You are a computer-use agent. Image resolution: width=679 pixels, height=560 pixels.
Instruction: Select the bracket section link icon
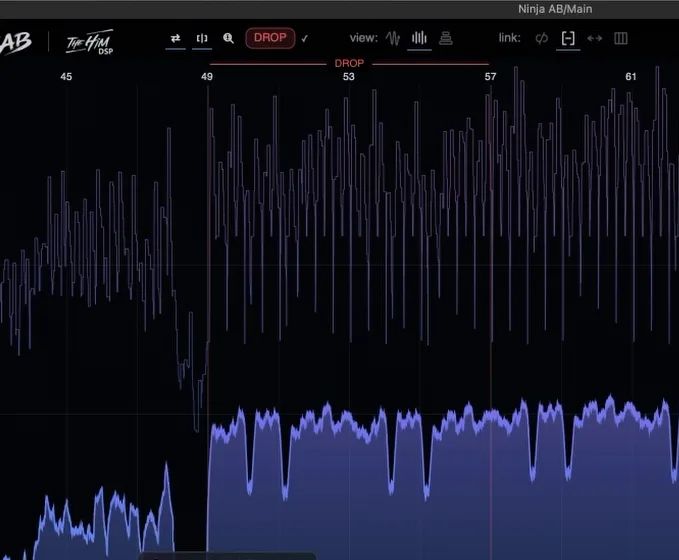click(x=568, y=39)
